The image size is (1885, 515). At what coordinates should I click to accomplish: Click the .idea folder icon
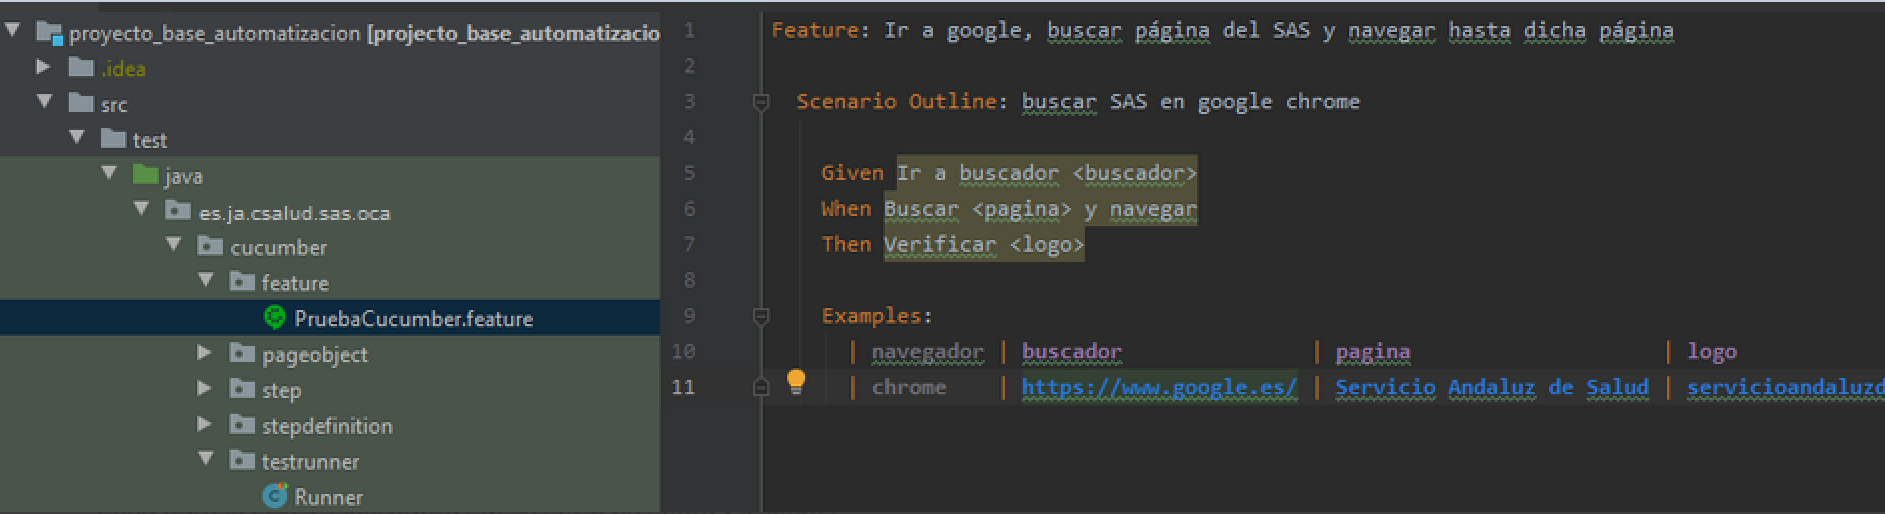pyautogui.click(x=81, y=68)
